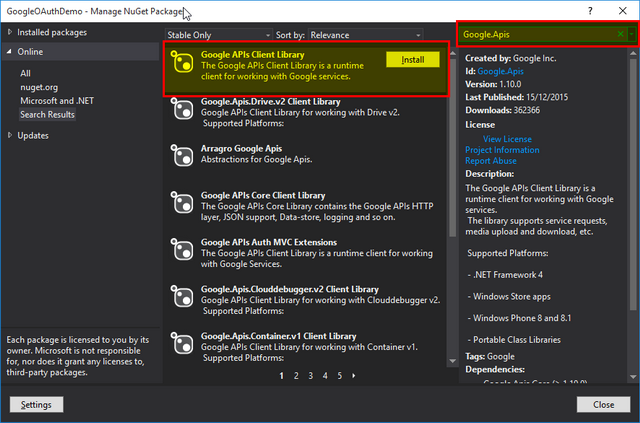640x423 pixels.
Task: Click the Close button at bottom
Action: pos(603,405)
